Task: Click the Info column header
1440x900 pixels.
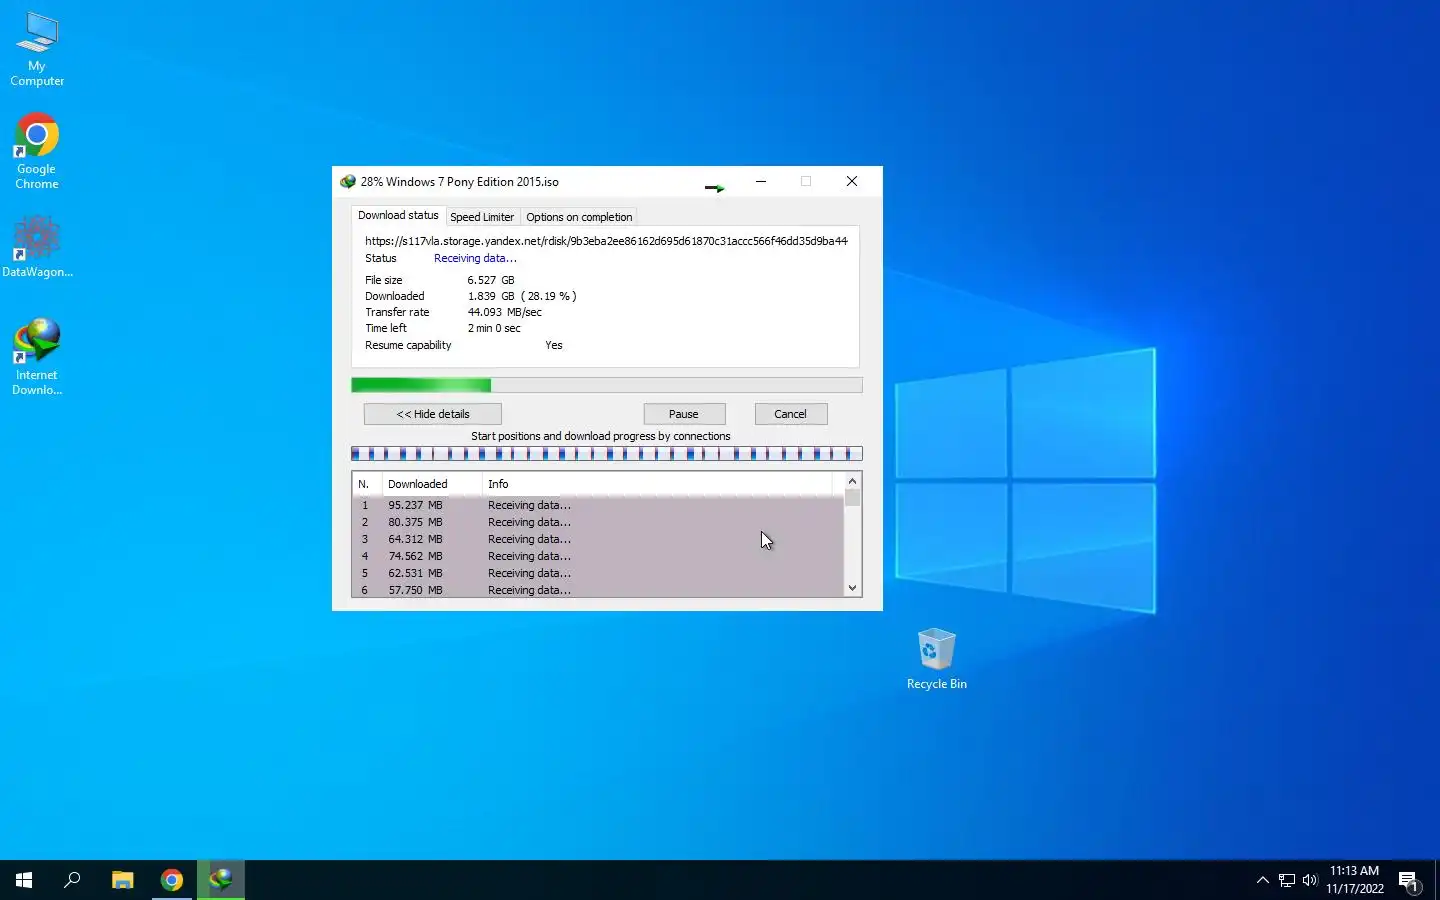Action: pyautogui.click(x=656, y=484)
